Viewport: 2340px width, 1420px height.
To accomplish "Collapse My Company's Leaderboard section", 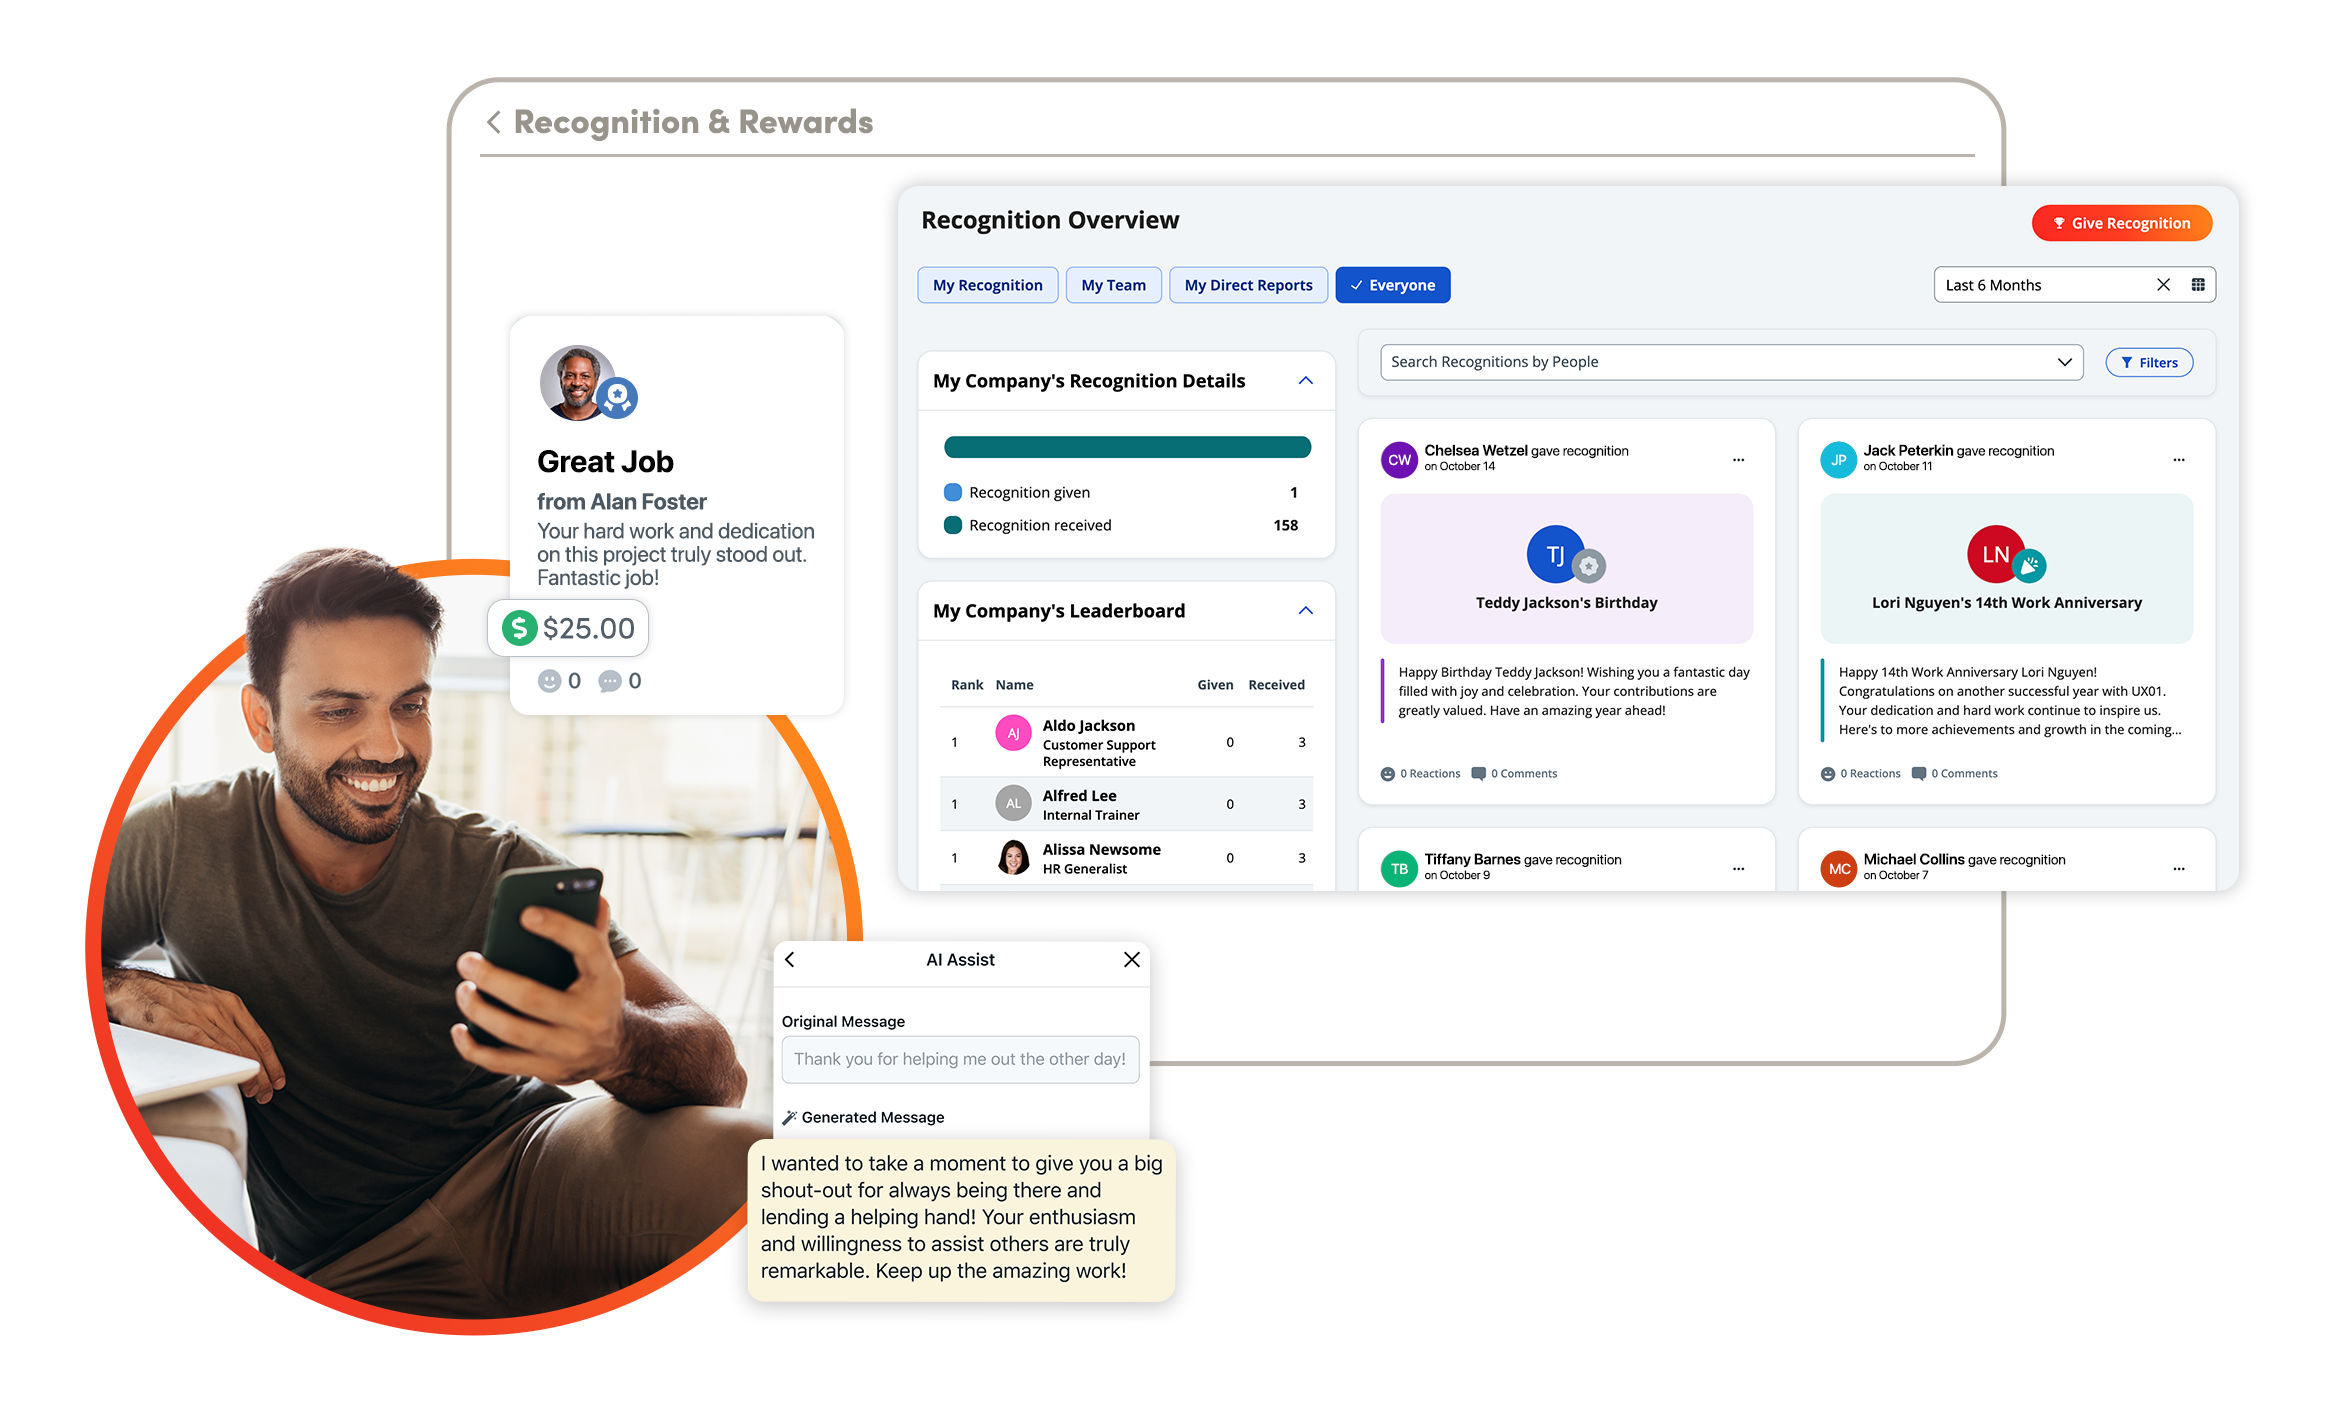I will tap(1305, 611).
